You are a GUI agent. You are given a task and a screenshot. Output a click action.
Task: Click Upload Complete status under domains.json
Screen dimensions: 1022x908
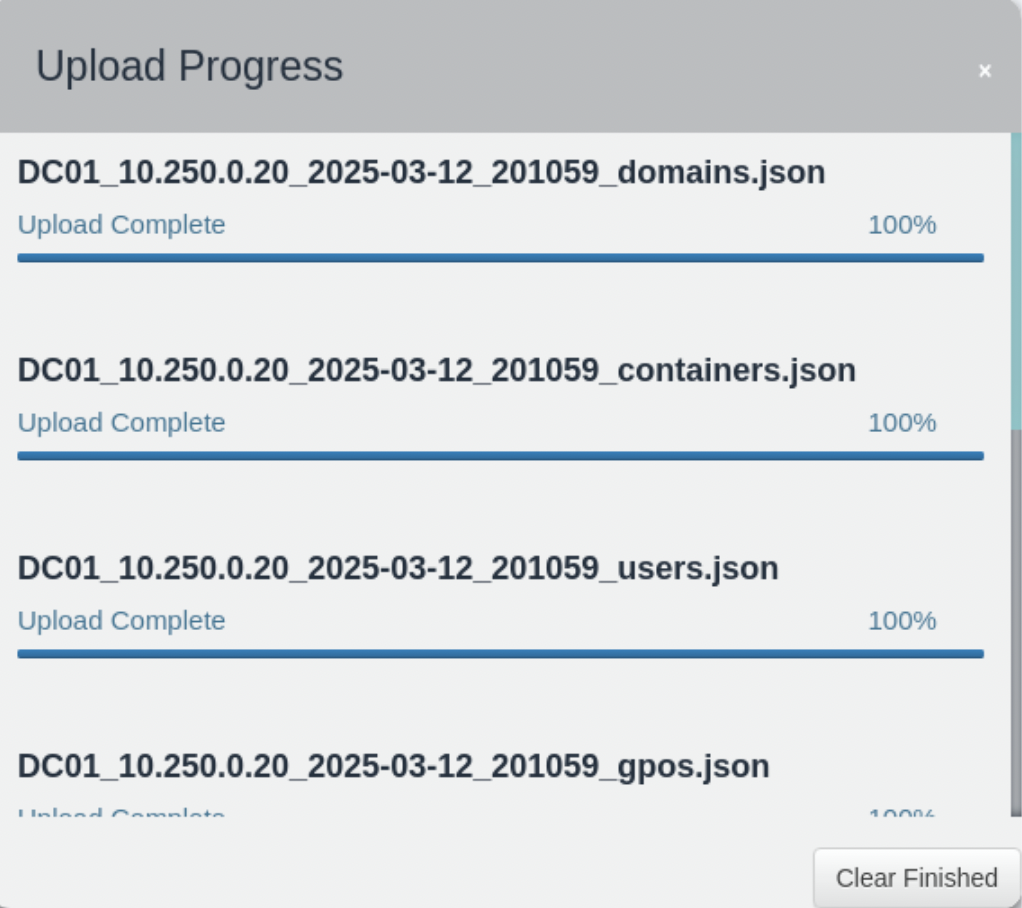[x=121, y=225]
